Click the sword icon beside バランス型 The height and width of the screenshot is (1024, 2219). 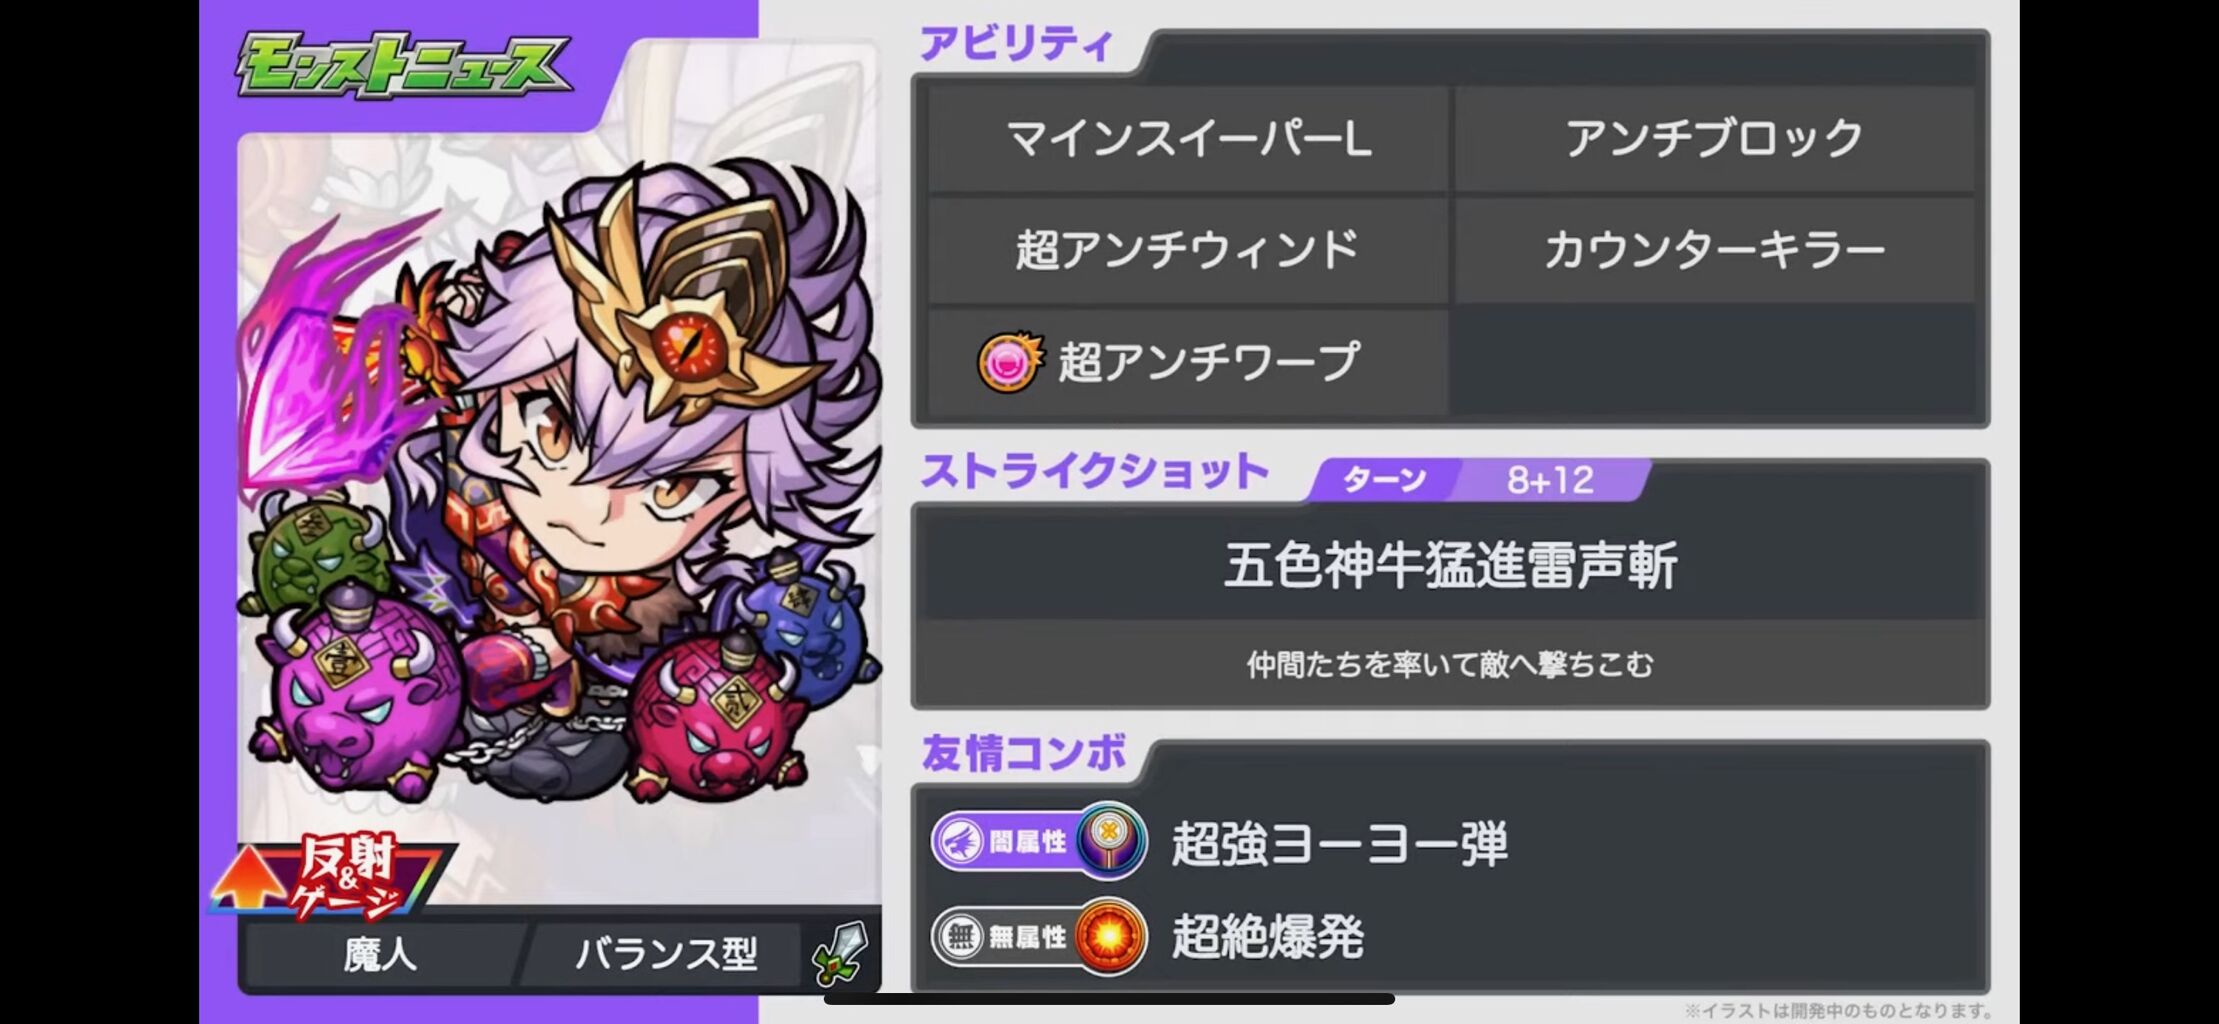[838, 953]
